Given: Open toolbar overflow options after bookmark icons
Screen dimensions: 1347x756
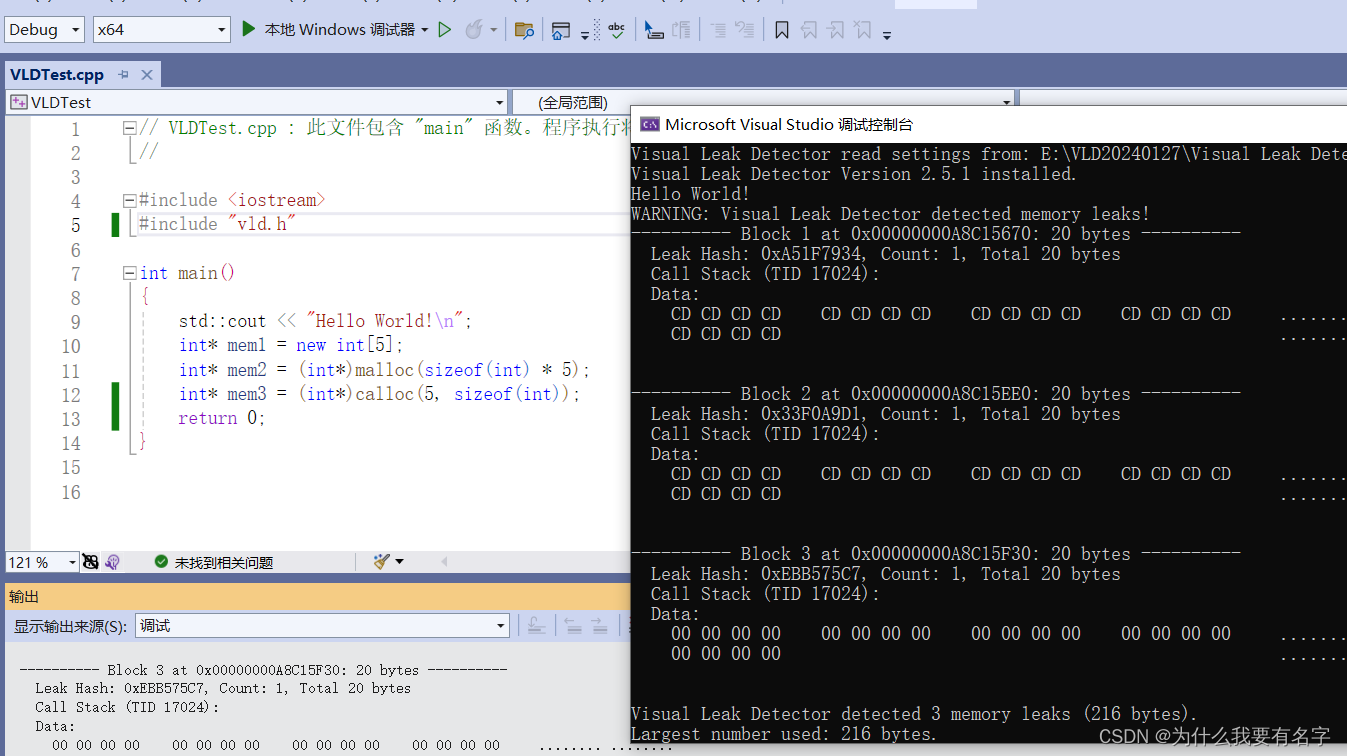Looking at the screenshot, I should coord(886,34).
